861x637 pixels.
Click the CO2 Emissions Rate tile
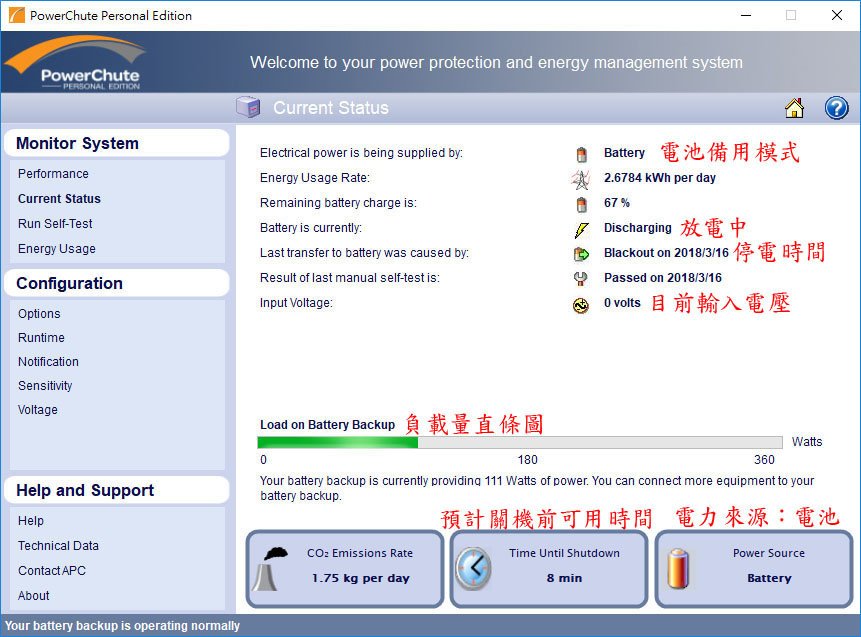click(x=345, y=569)
